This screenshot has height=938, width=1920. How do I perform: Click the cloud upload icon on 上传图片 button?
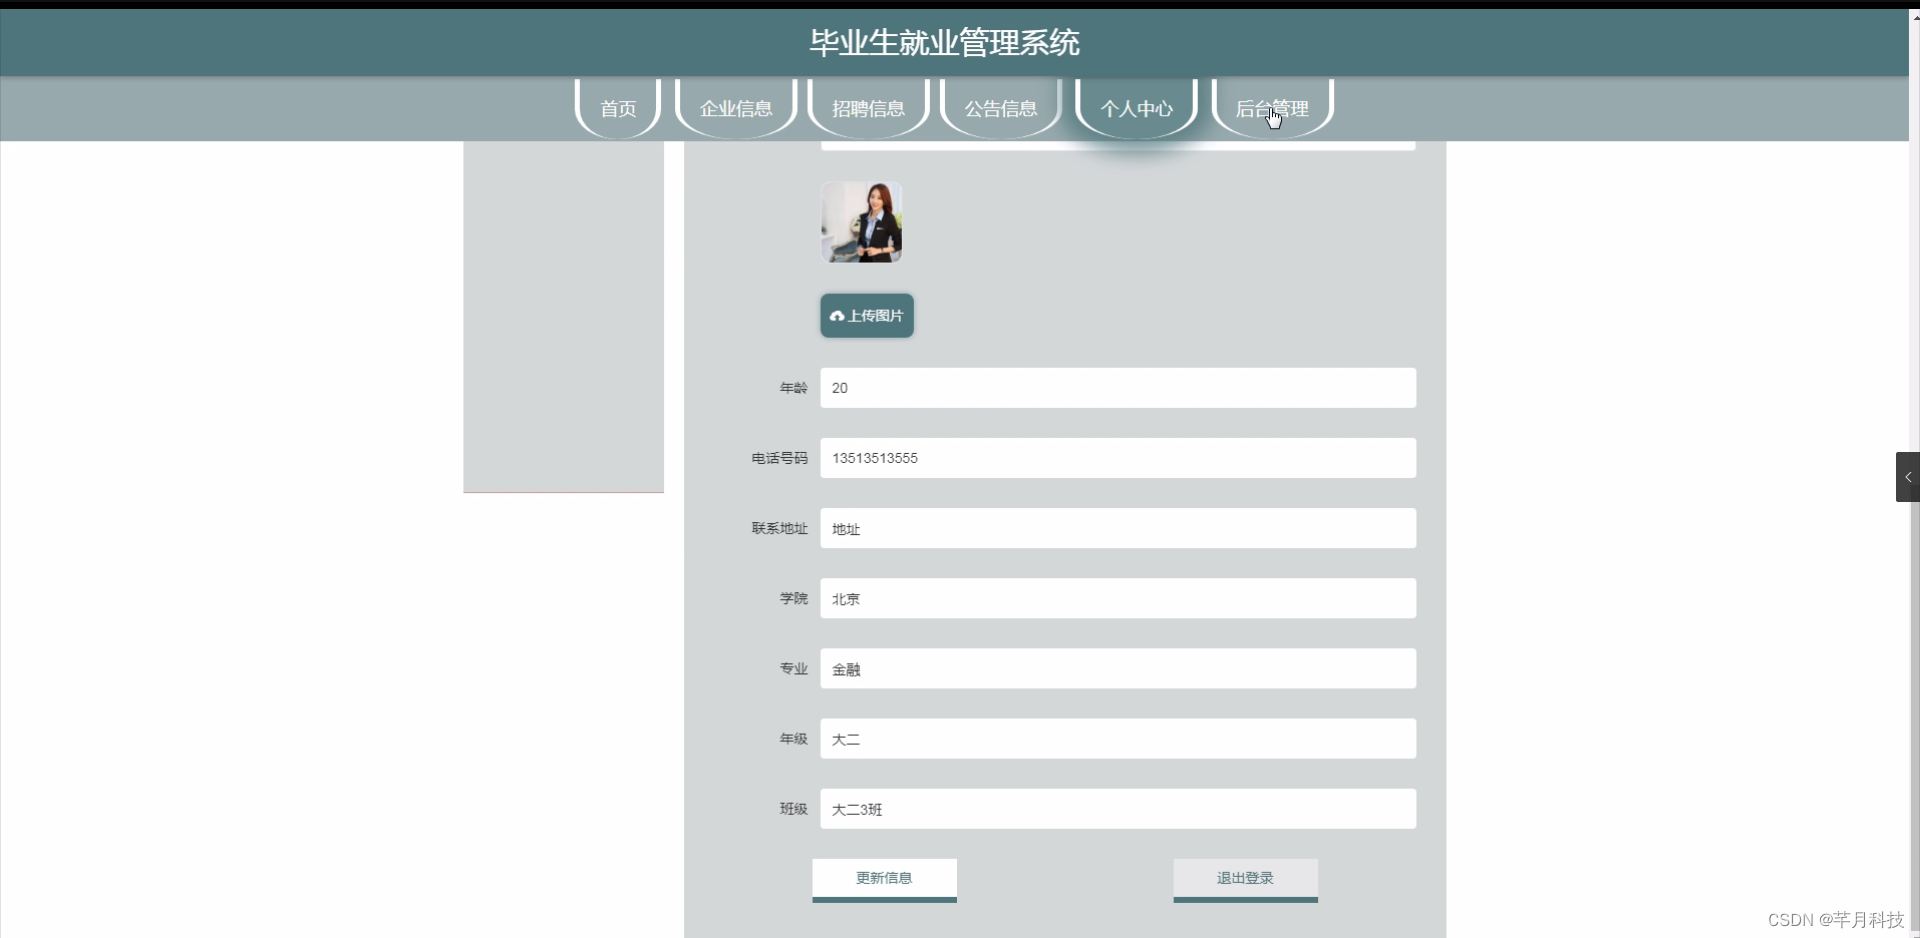point(838,315)
